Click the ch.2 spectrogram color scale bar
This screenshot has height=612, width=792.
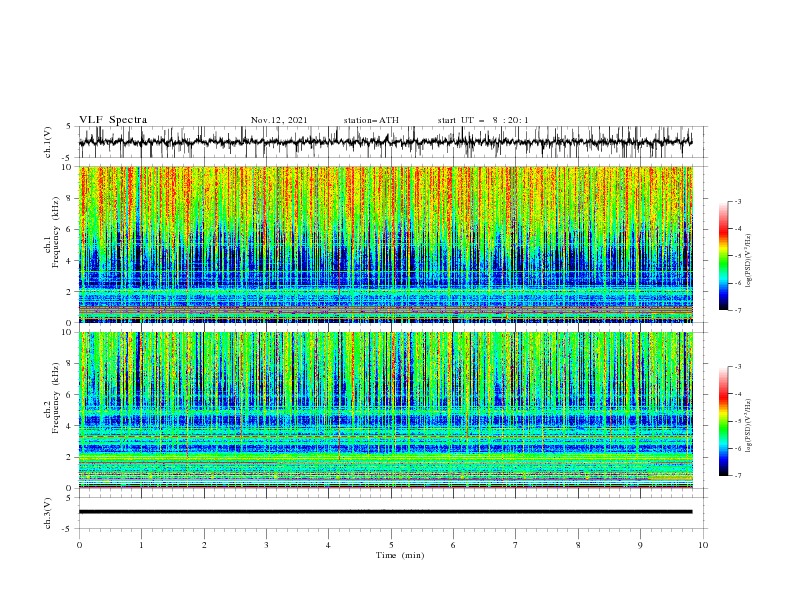tap(724, 421)
